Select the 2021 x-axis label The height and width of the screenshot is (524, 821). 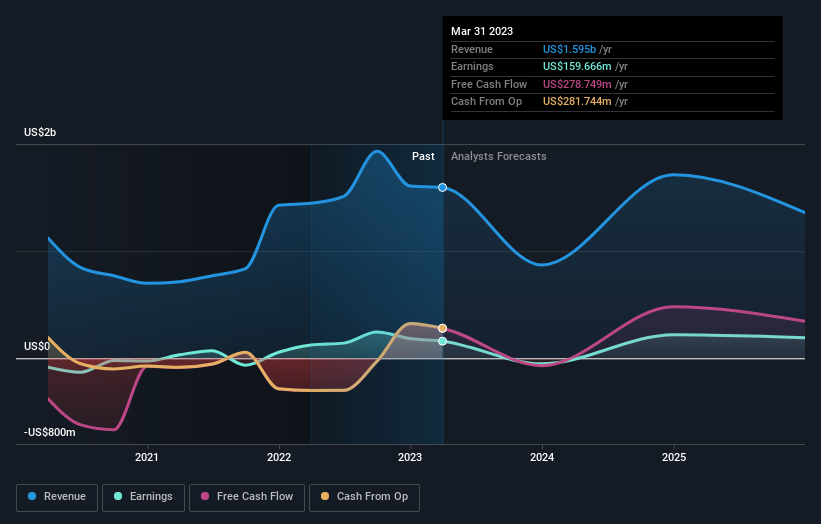[147, 458]
